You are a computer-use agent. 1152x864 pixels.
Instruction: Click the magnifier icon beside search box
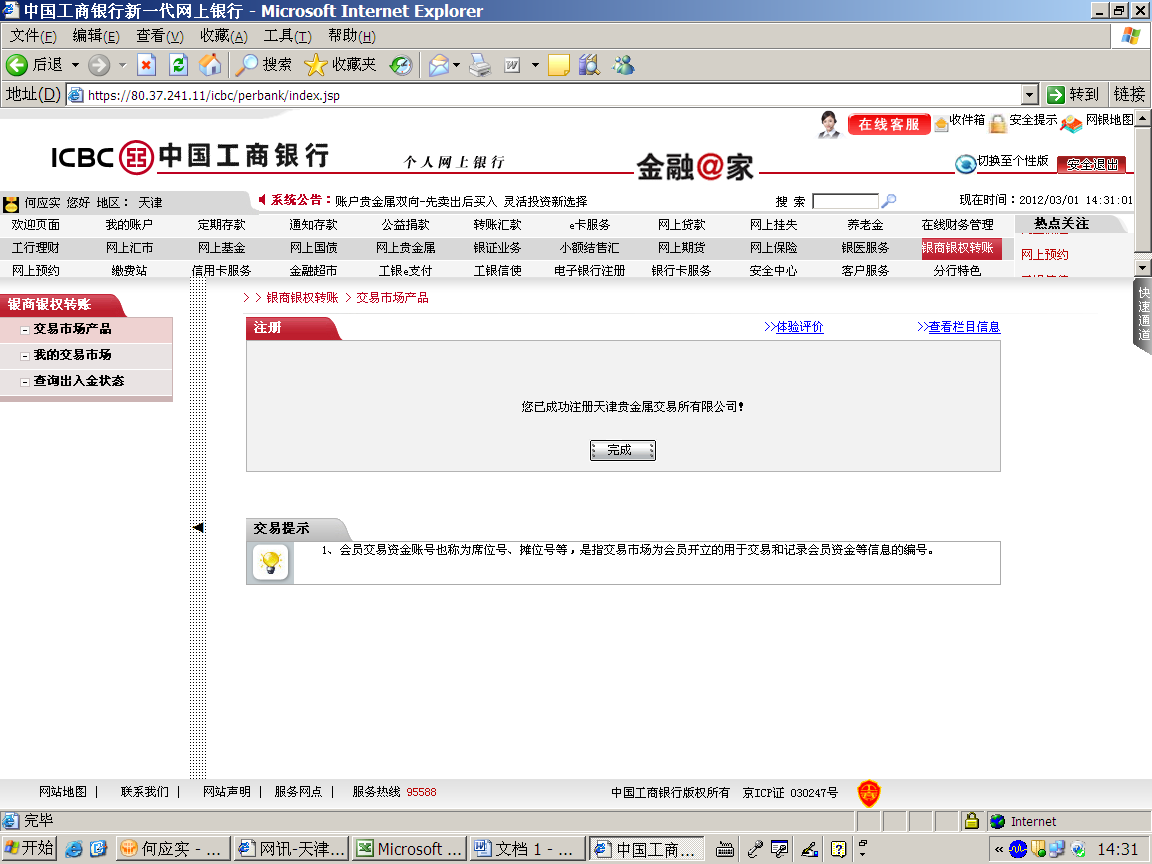click(x=889, y=201)
